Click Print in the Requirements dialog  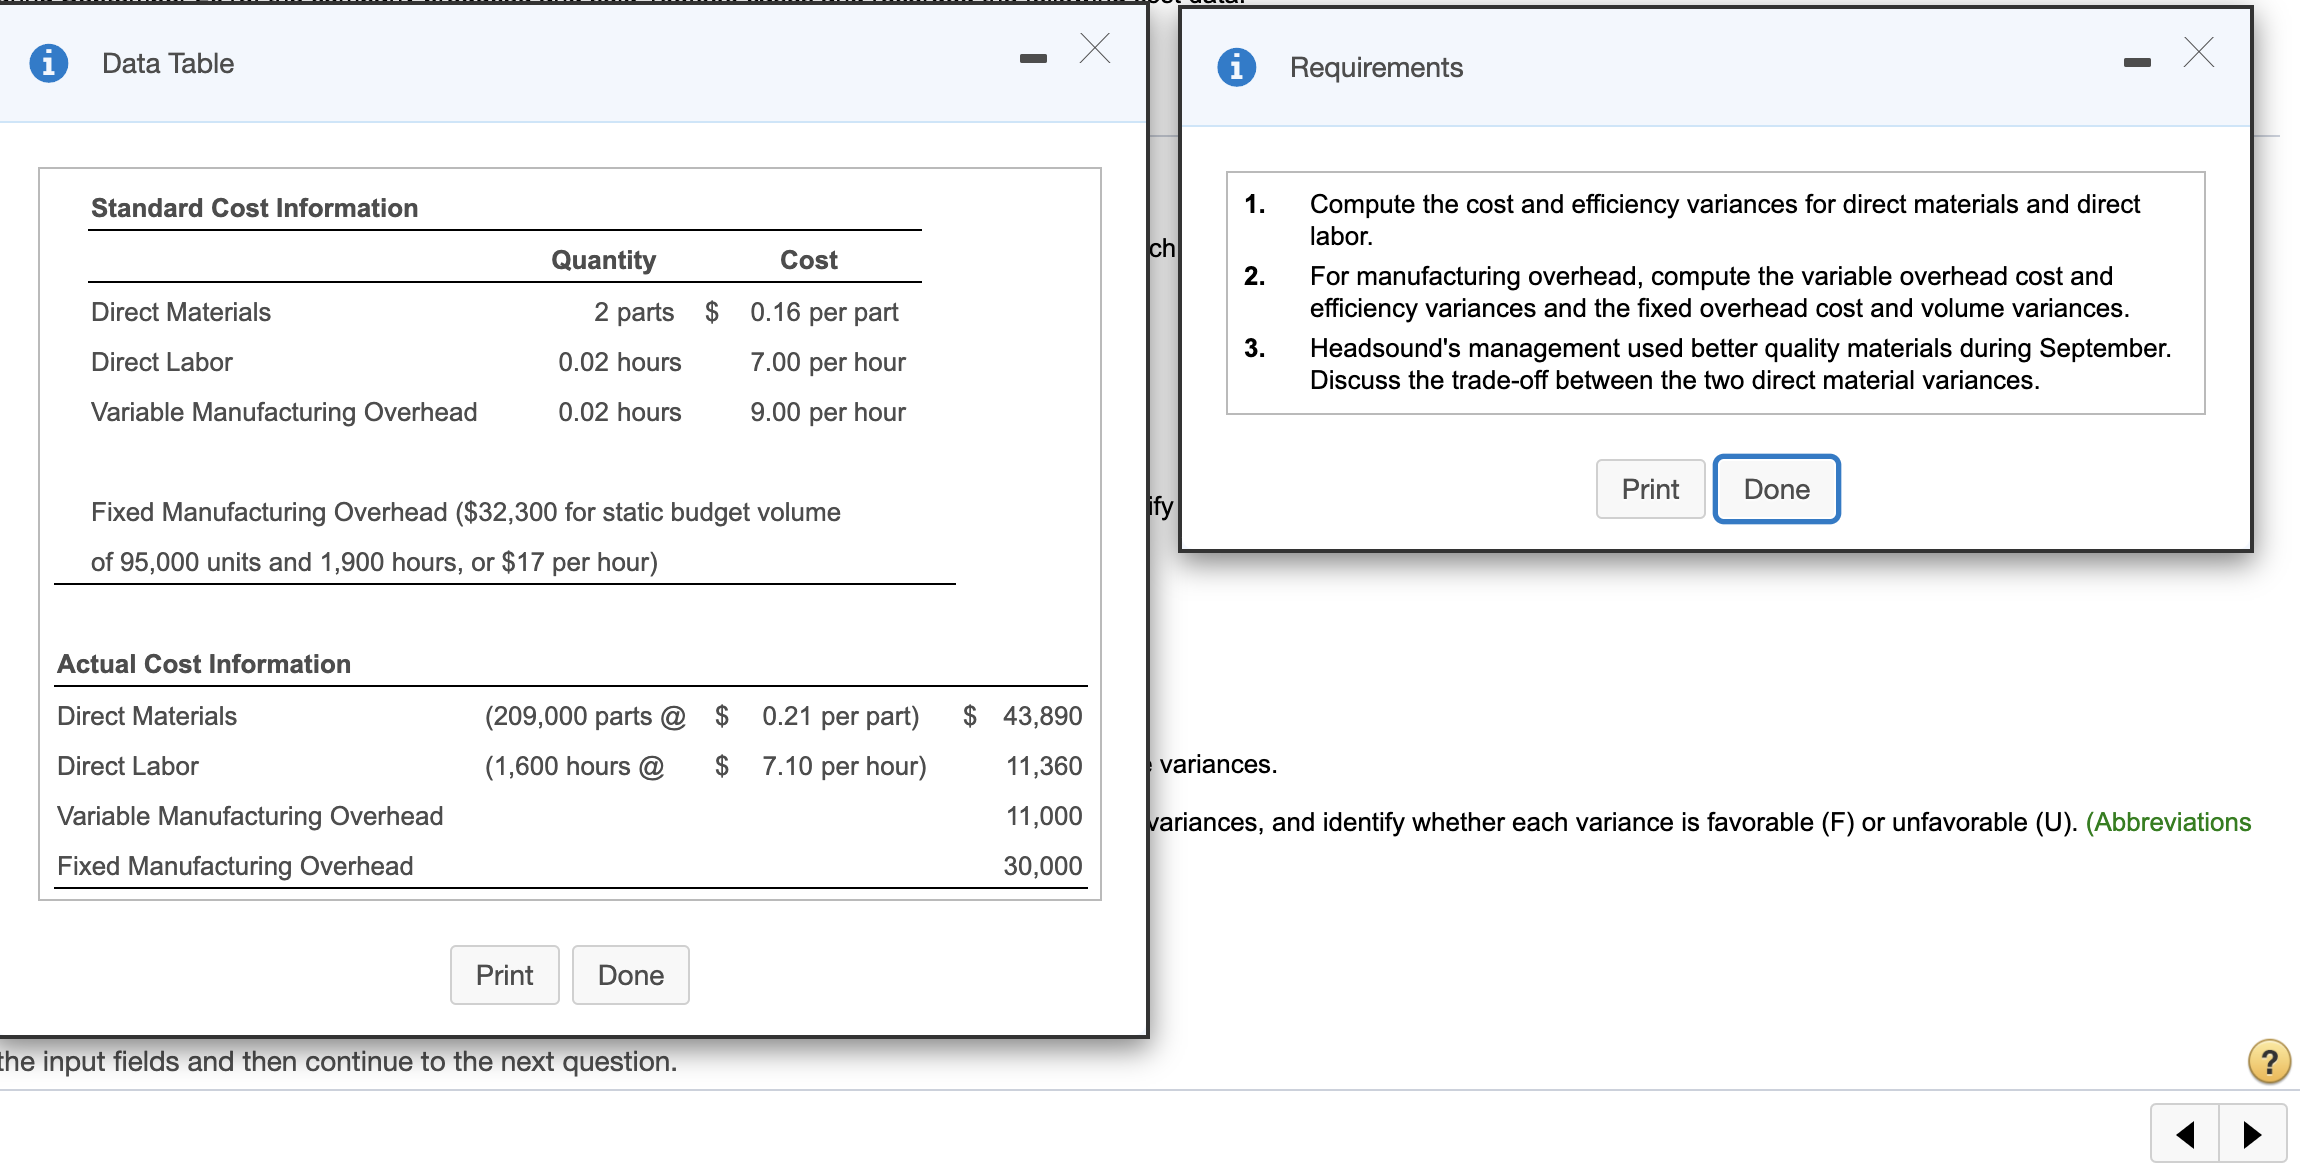pyautogui.click(x=1650, y=489)
